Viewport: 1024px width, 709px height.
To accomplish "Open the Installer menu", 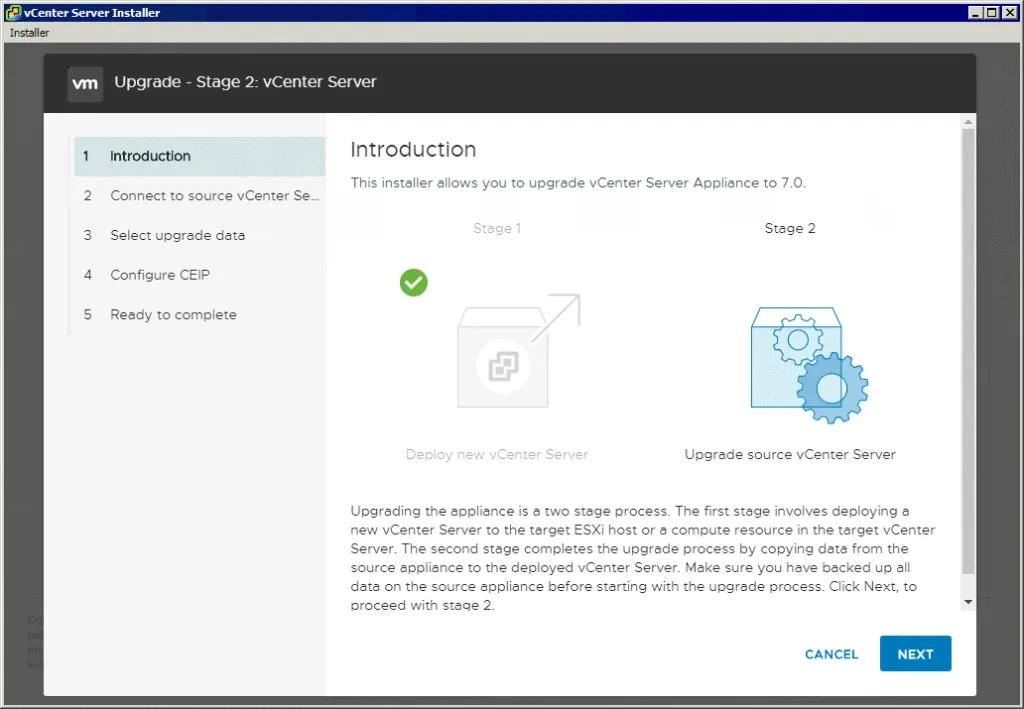I will [x=28, y=32].
